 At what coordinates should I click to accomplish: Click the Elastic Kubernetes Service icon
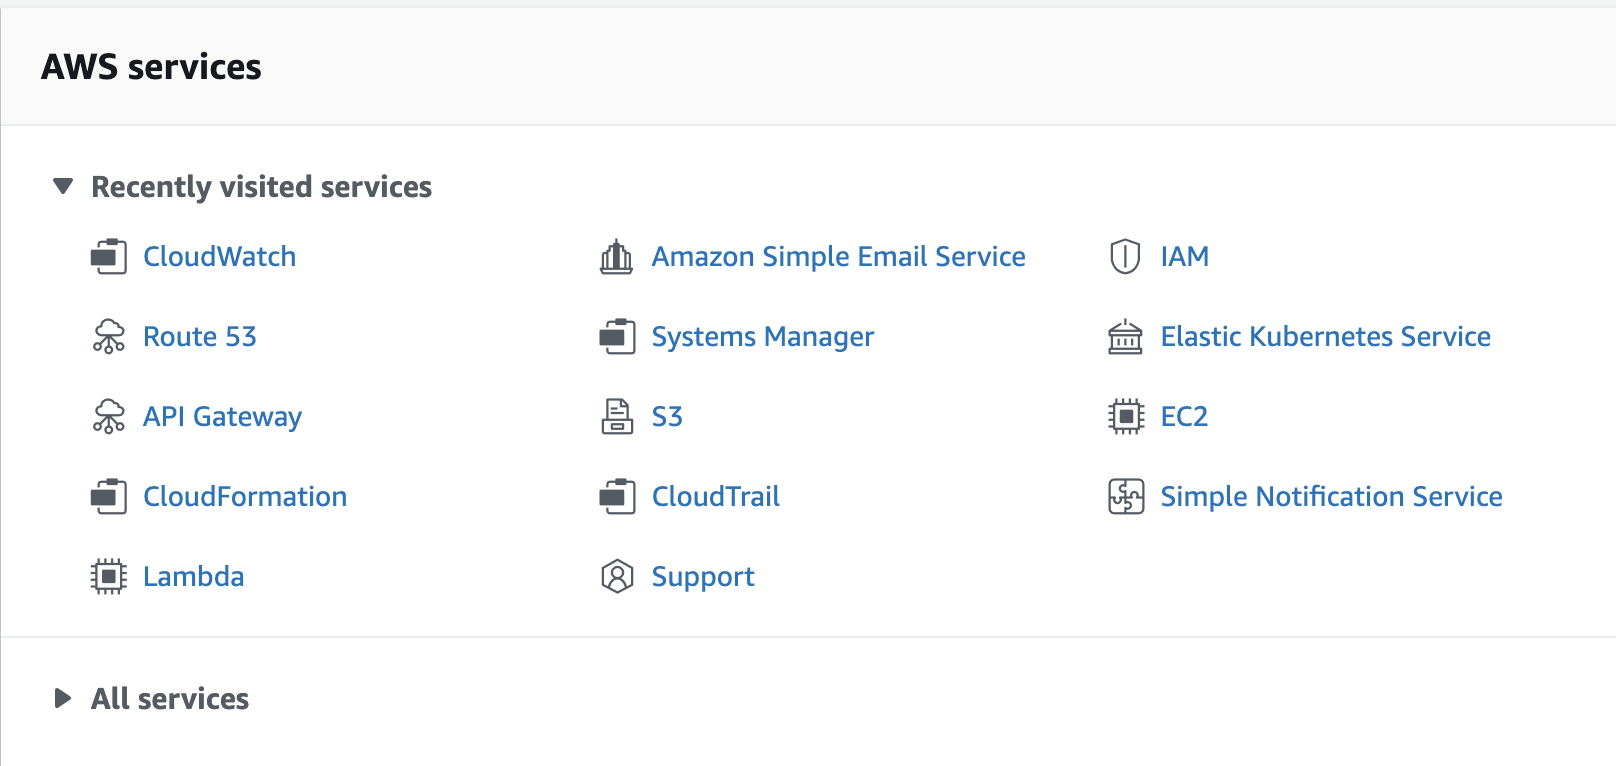point(1126,337)
